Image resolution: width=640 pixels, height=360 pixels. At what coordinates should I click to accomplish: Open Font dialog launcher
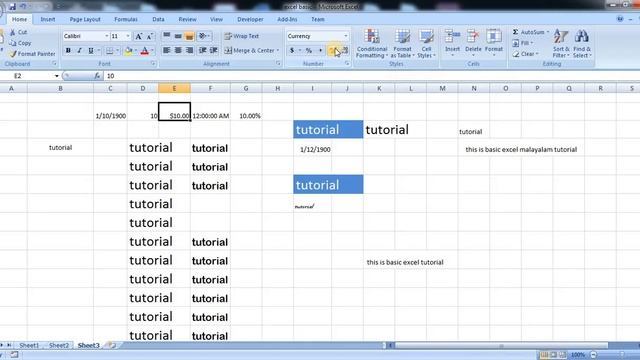[x=153, y=64]
